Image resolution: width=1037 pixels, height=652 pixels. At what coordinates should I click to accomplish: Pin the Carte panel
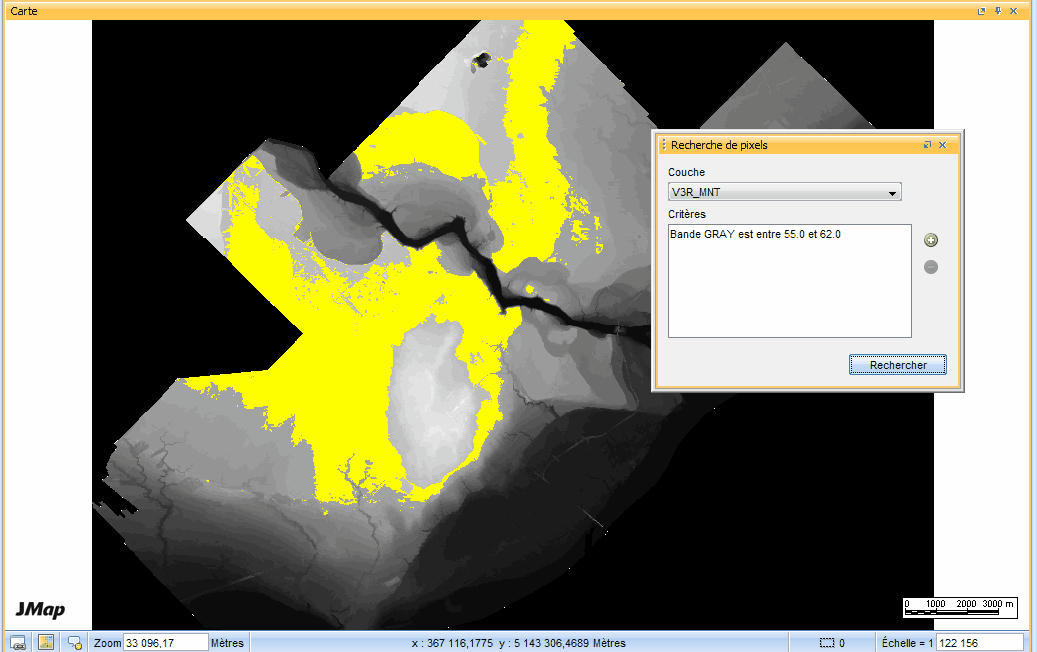997,10
